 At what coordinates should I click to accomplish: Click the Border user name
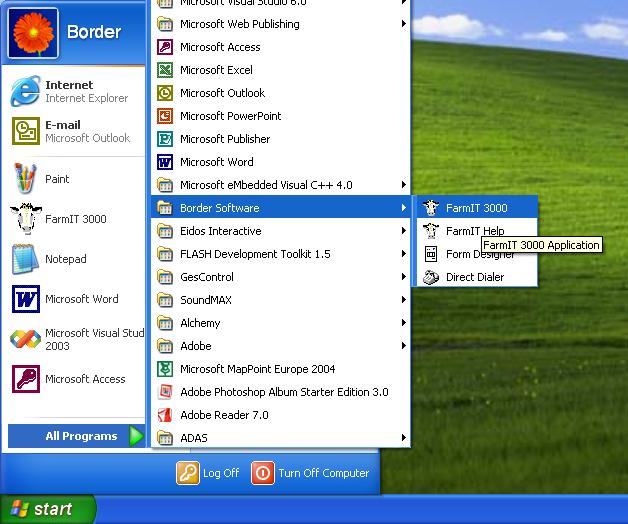click(x=94, y=32)
